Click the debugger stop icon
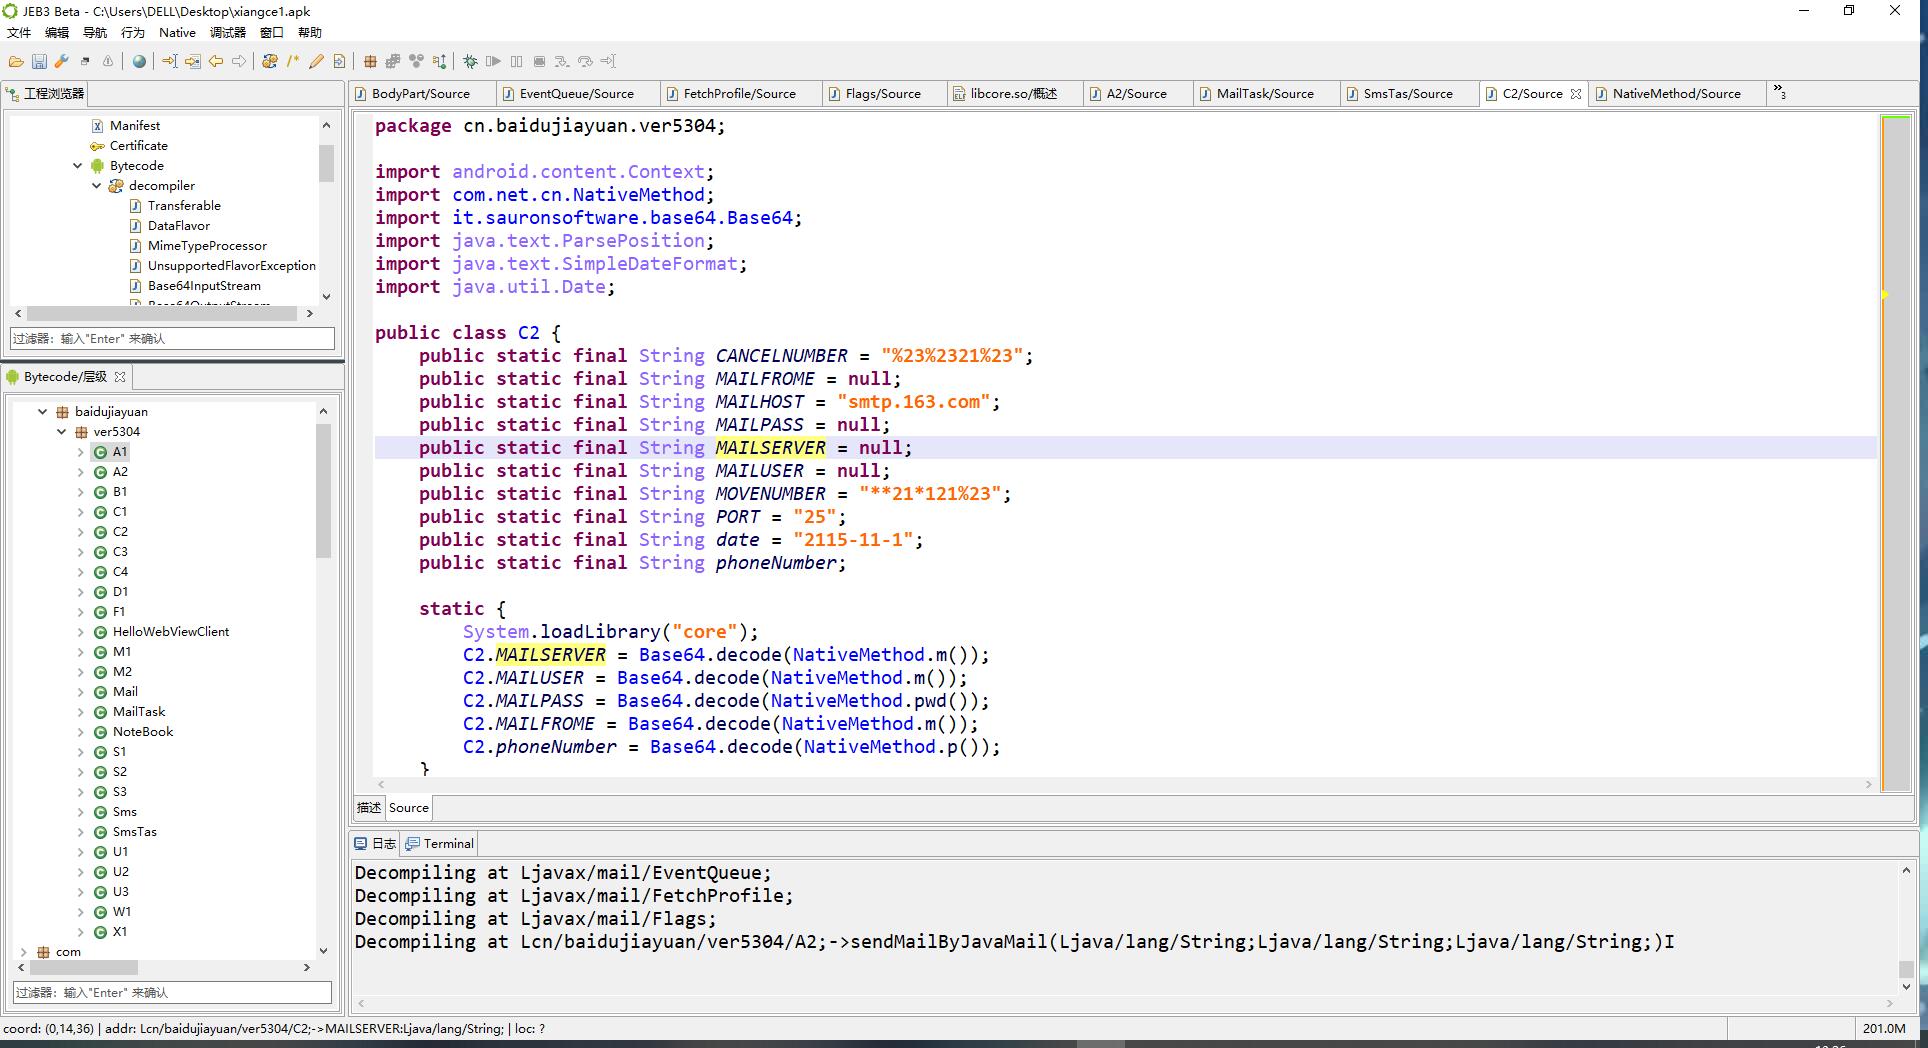The image size is (1928, 1048). pyautogui.click(x=539, y=62)
